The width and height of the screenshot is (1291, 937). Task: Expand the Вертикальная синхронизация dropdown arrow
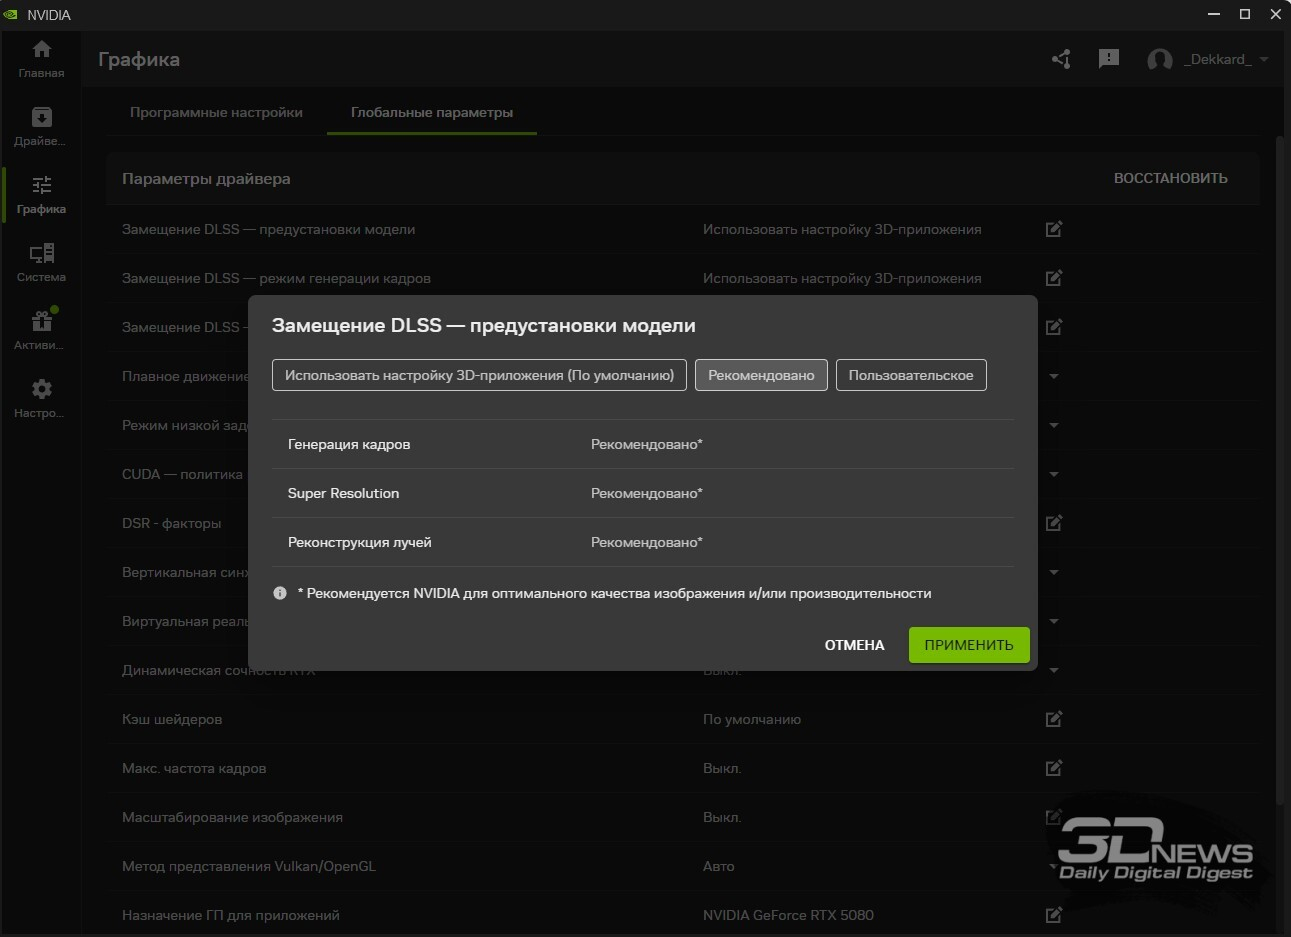(x=1054, y=572)
